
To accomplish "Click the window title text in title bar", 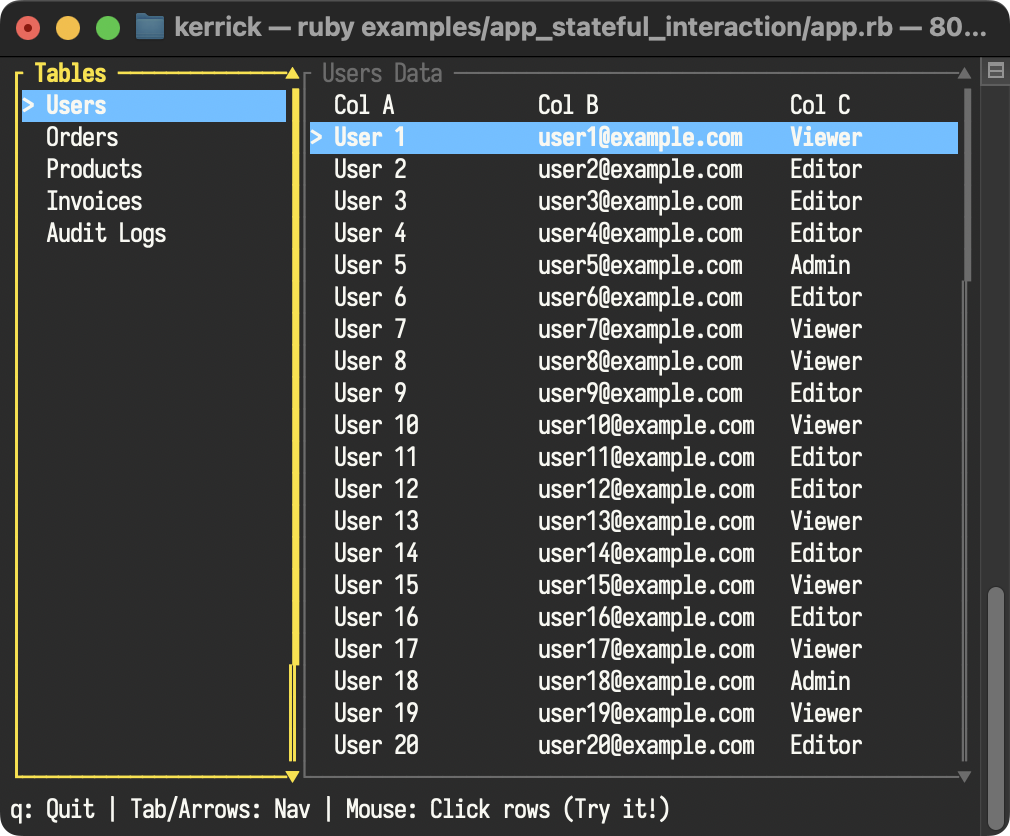I will click(x=580, y=28).
